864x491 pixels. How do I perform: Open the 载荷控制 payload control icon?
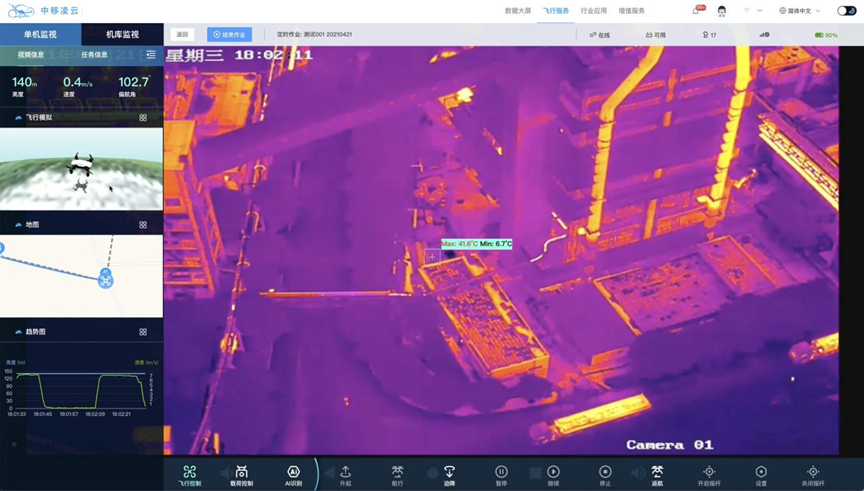pos(241,475)
